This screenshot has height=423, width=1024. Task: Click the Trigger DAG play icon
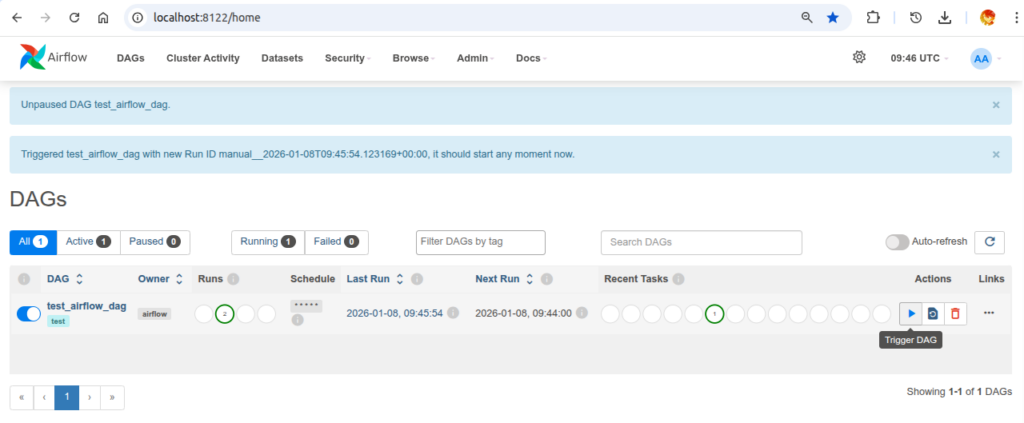point(911,314)
